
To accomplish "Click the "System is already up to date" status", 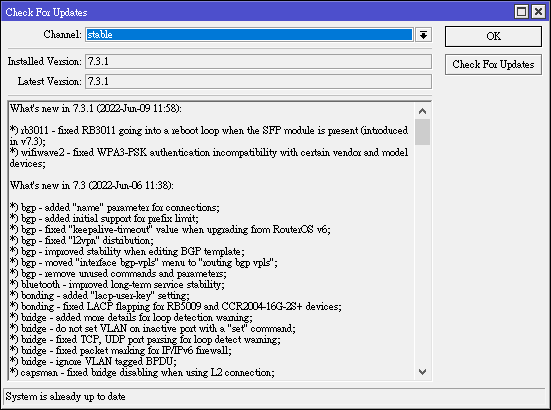I will [65, 397].
